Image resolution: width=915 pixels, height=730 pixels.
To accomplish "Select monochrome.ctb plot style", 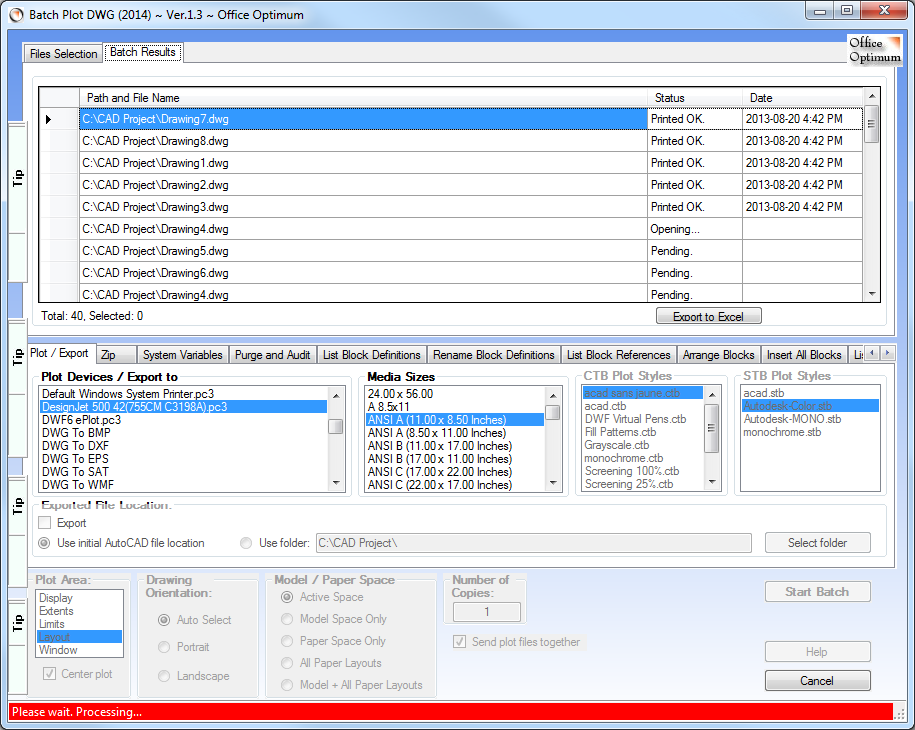I will coord(643,458).
